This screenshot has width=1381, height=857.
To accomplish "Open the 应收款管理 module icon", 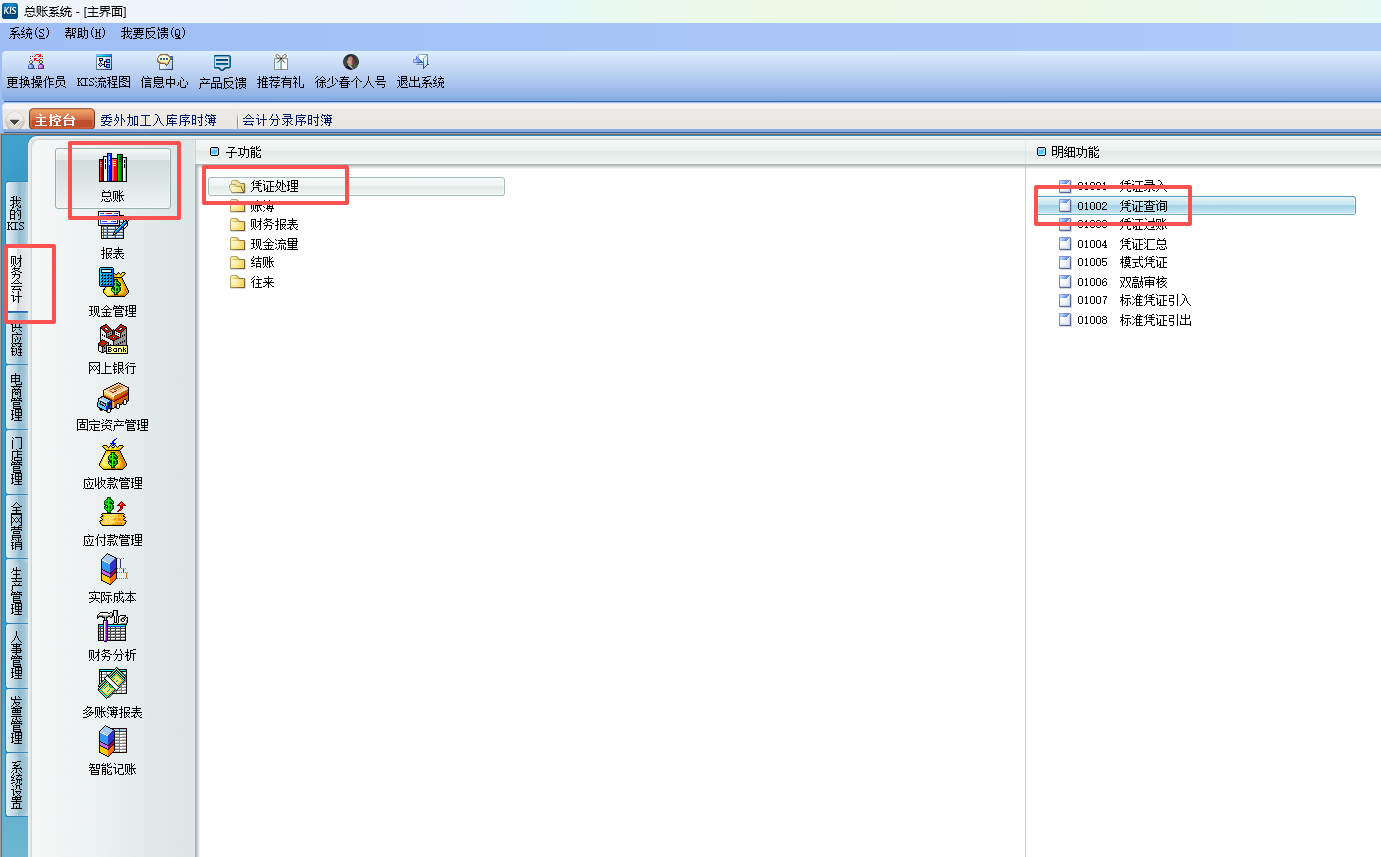I will pyautogui.click(x=112, y=456).
